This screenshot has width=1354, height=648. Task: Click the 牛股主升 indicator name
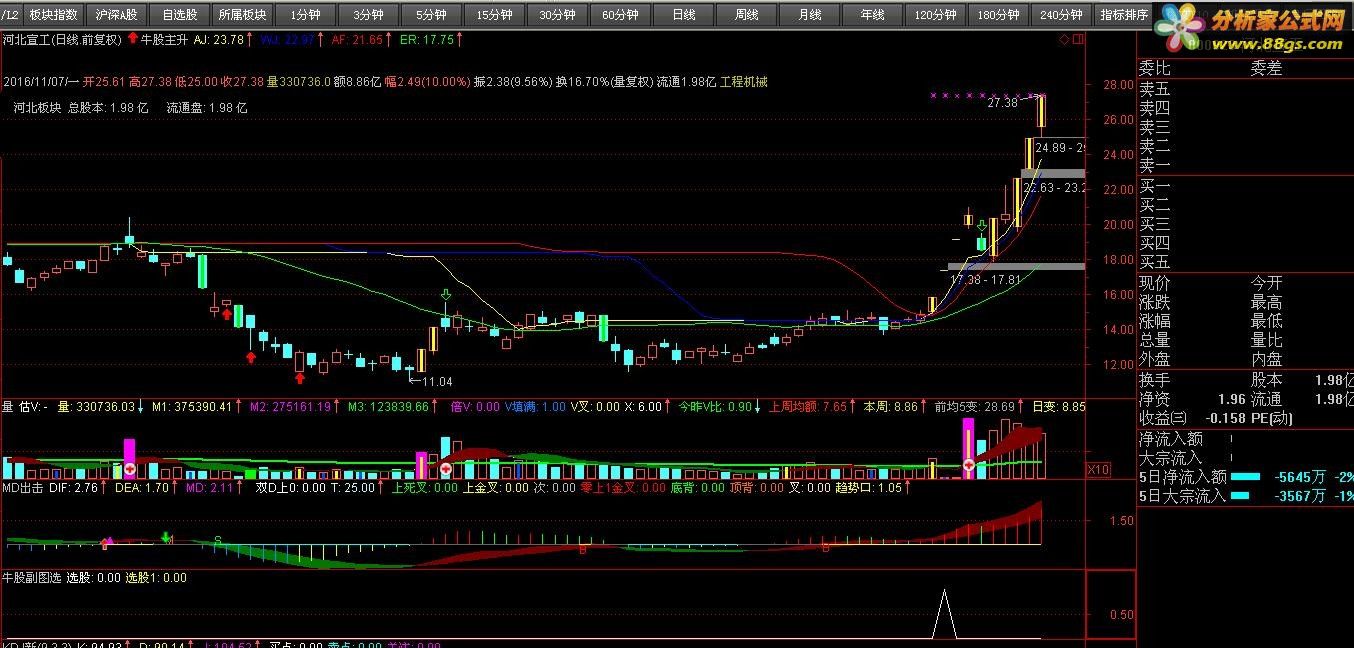tap(163, 40)
